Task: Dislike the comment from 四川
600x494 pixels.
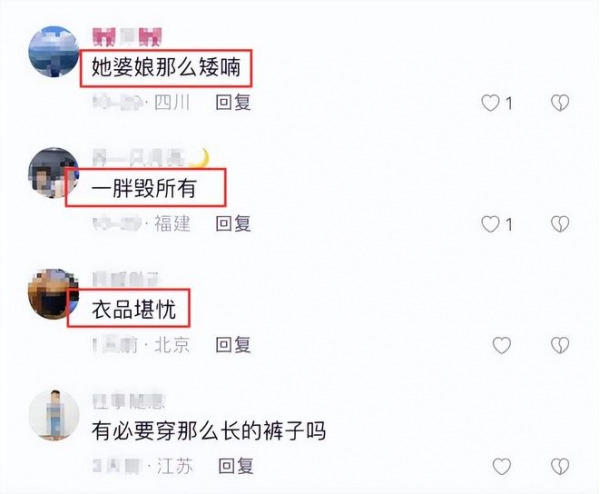Action: [560, 103]
